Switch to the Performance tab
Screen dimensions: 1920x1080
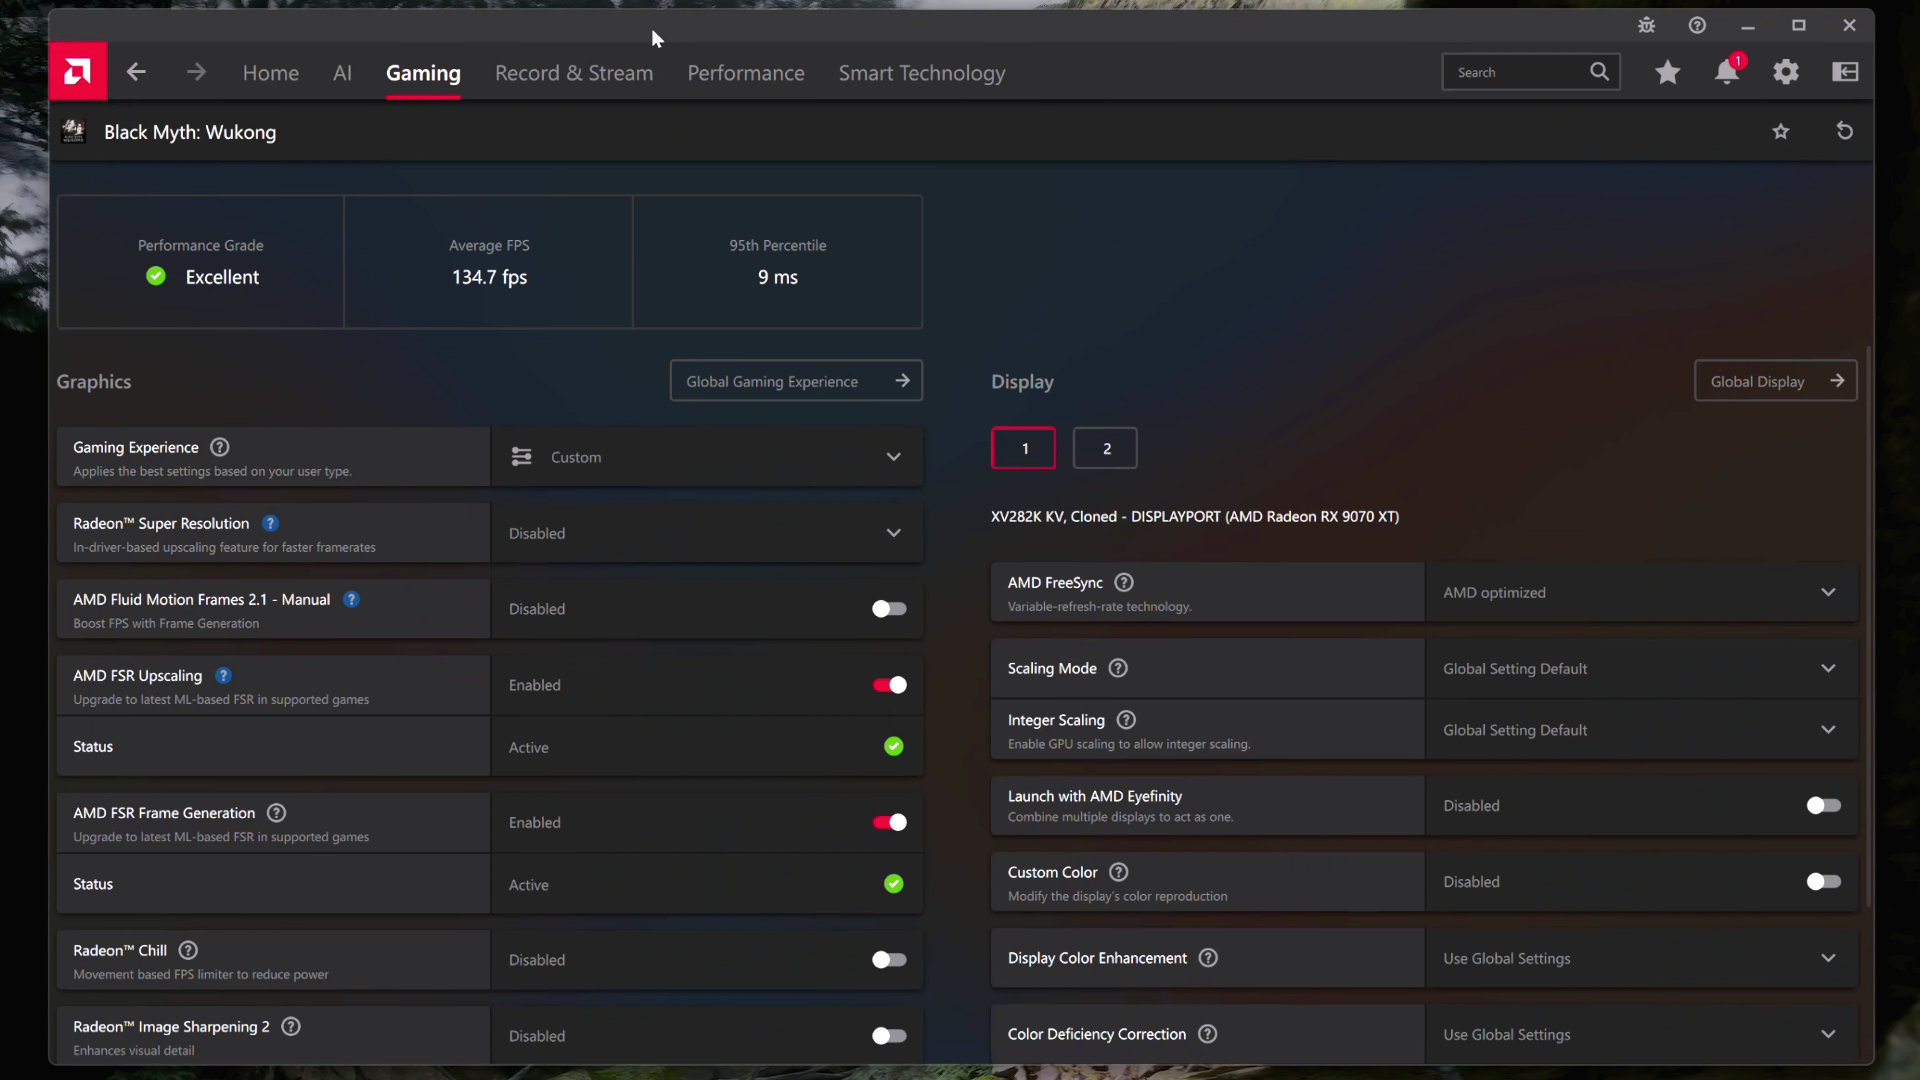[x=745, y=72]
